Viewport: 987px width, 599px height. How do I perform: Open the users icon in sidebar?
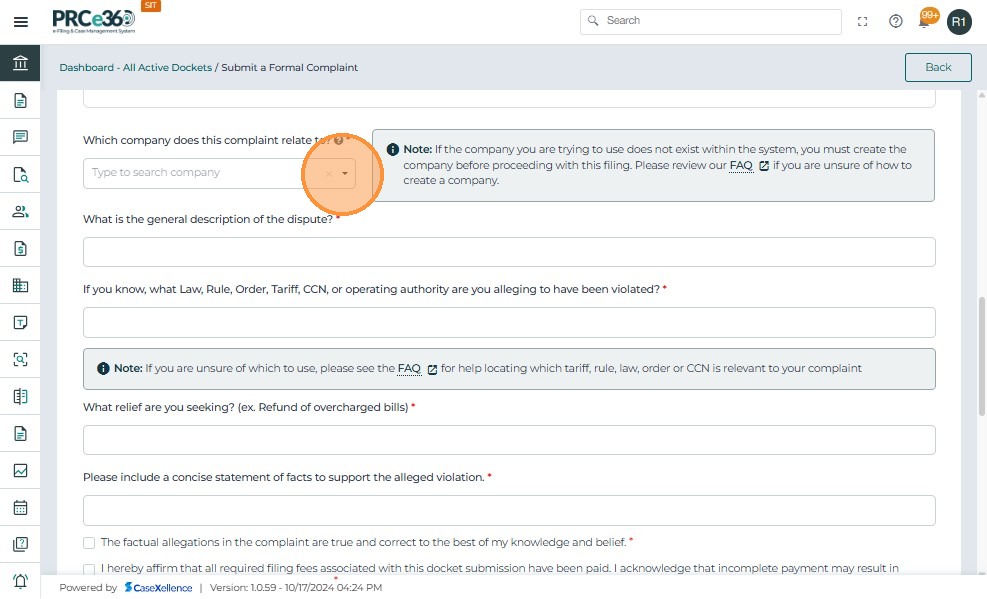20,211
